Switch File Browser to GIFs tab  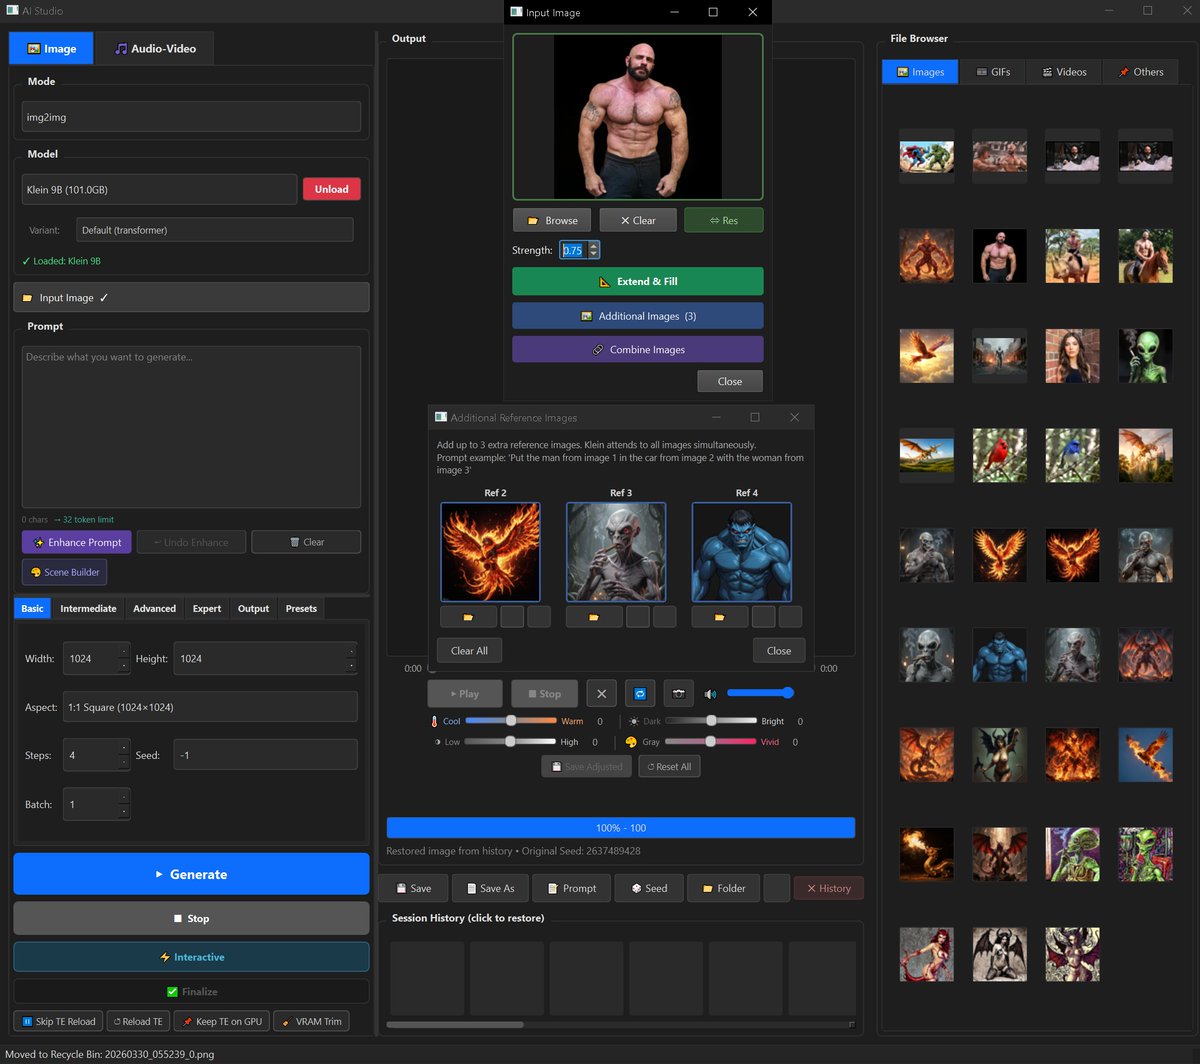pos(994,72)
